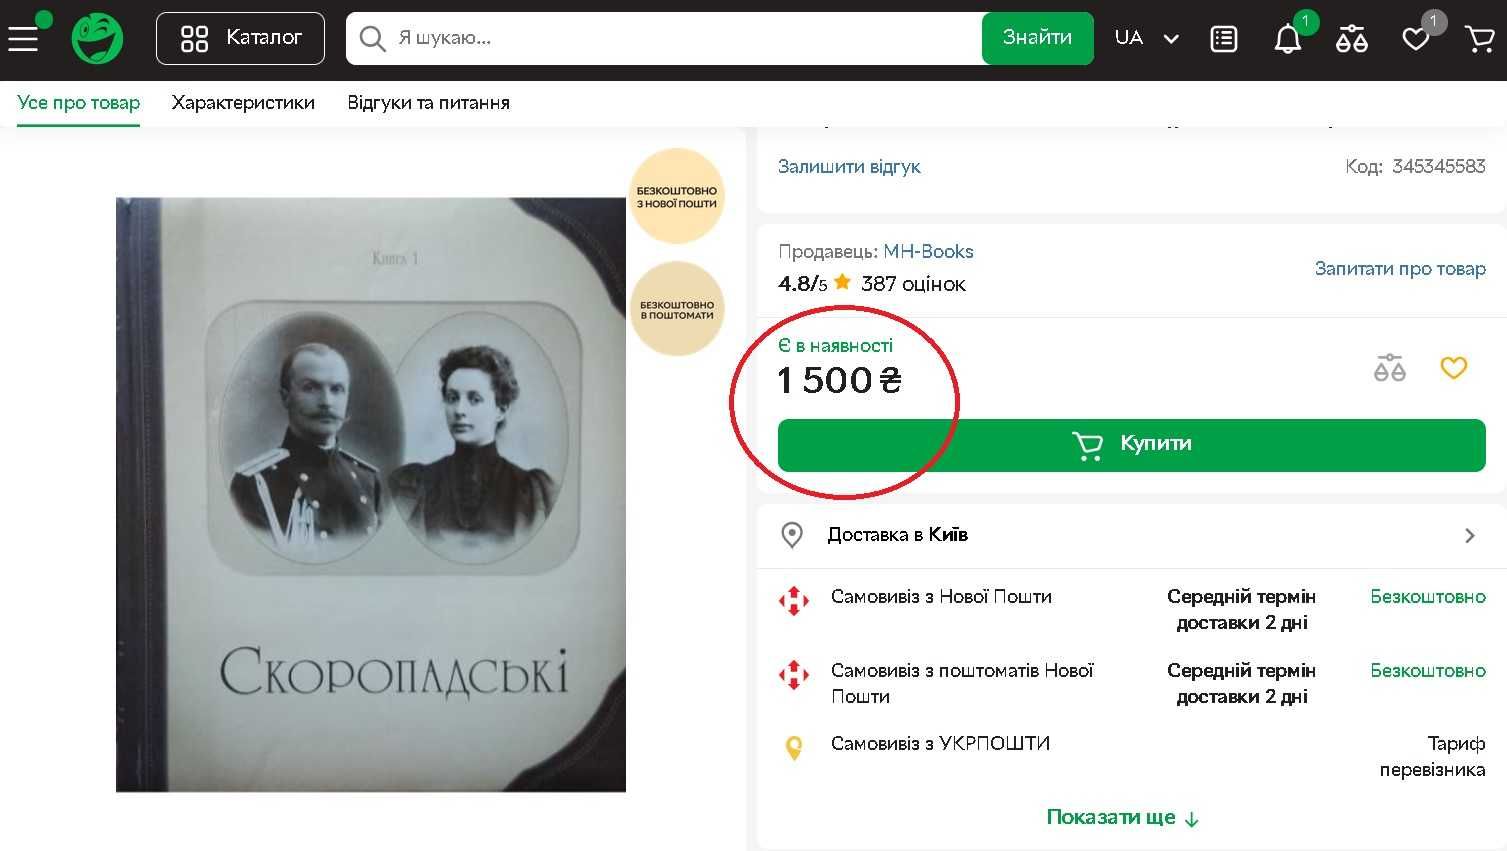The width and height of the screenshot is (1507, 851).
Task: Open comparison scales icon in header
Action: 1351,39
